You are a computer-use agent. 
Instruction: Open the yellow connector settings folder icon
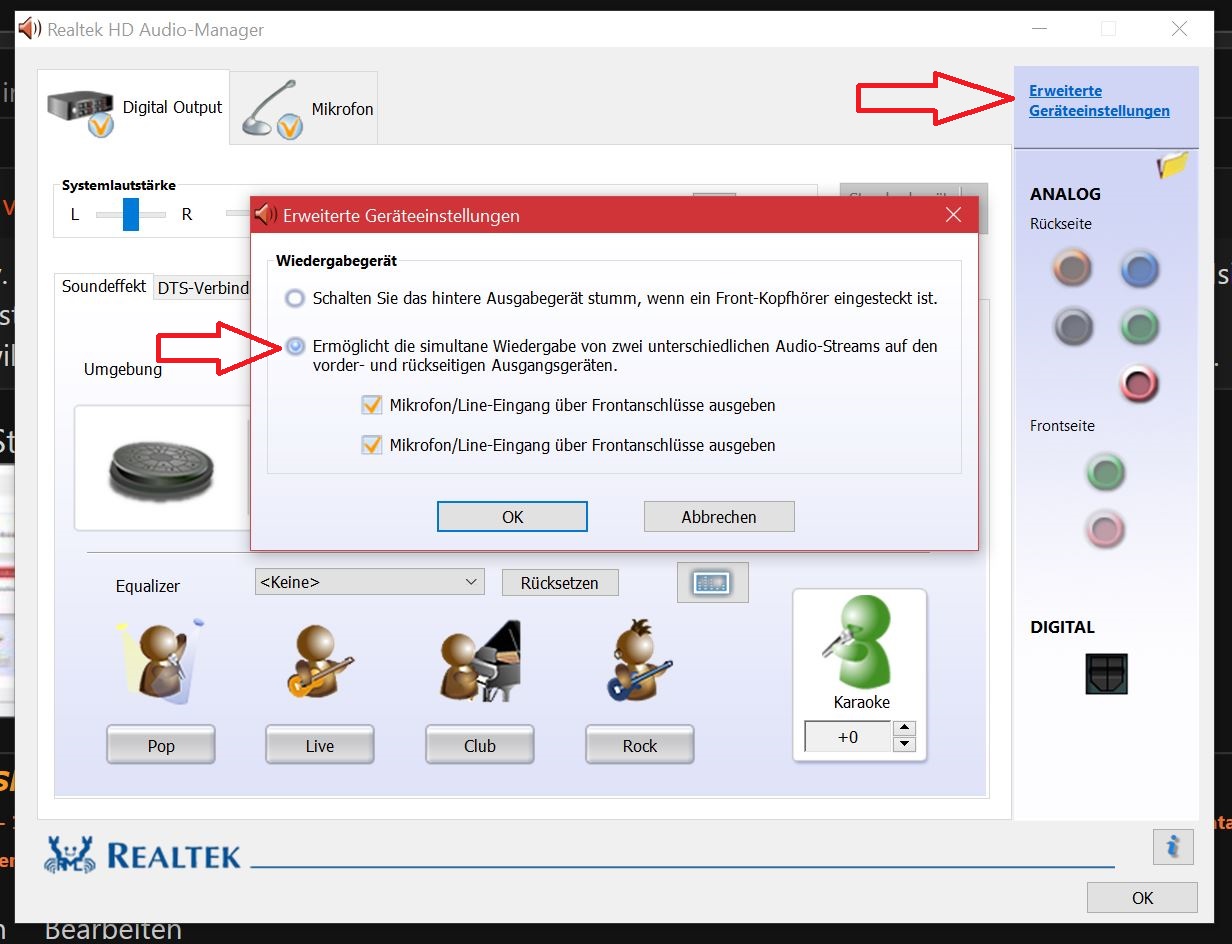point(1173,164)
